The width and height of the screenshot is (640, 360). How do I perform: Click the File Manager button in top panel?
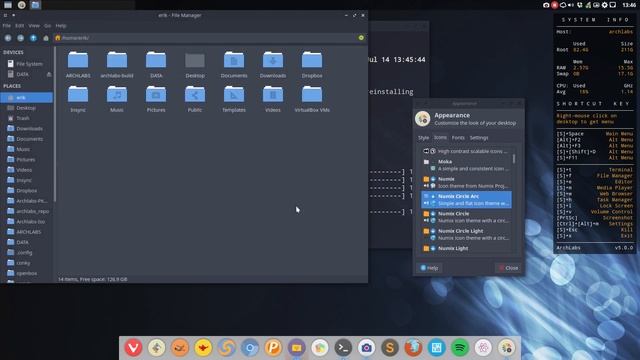tap(36, 5)
